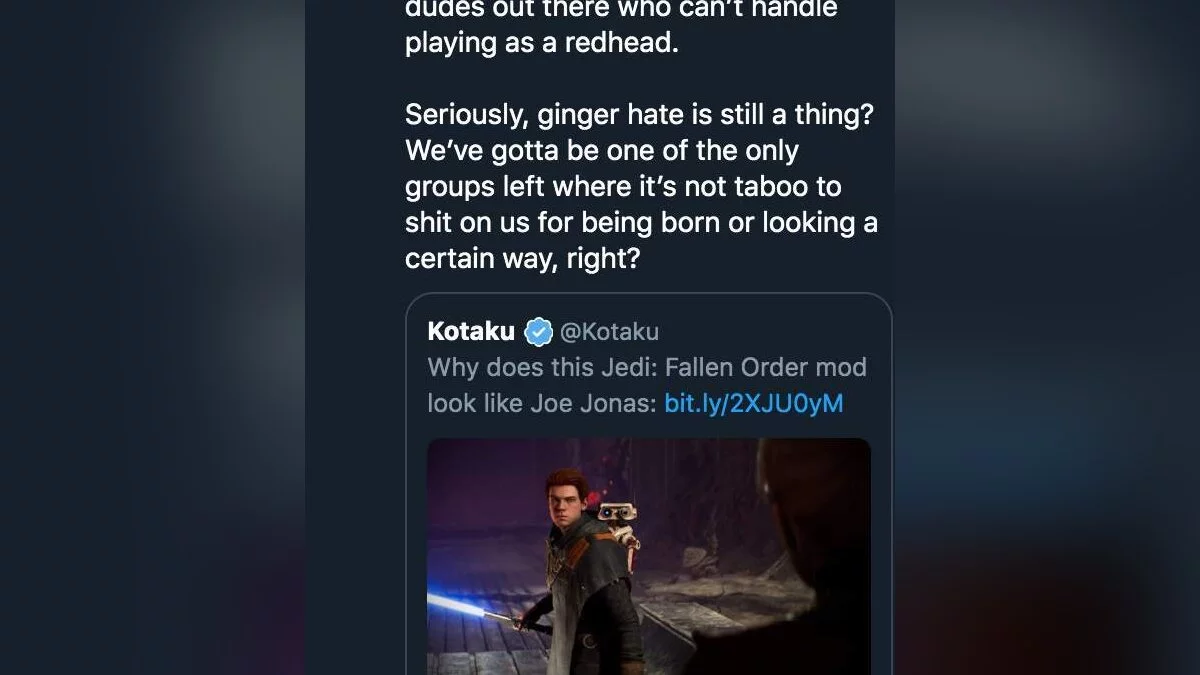The image size is (1200, 675).
Task: Open the bit.ly/2XJU0yM link
Action: (x=753, y=403)
